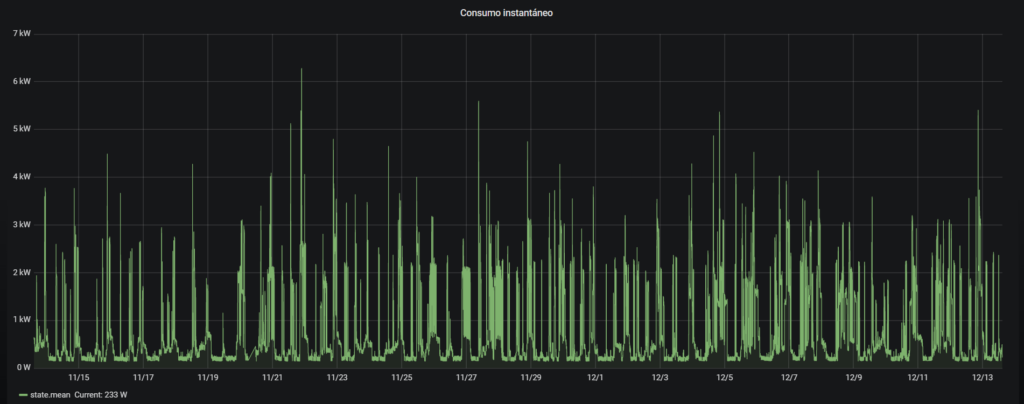Click the 11/23 date axis label
The height and width of the screenshot is (404, 1024).
[337, 377]
